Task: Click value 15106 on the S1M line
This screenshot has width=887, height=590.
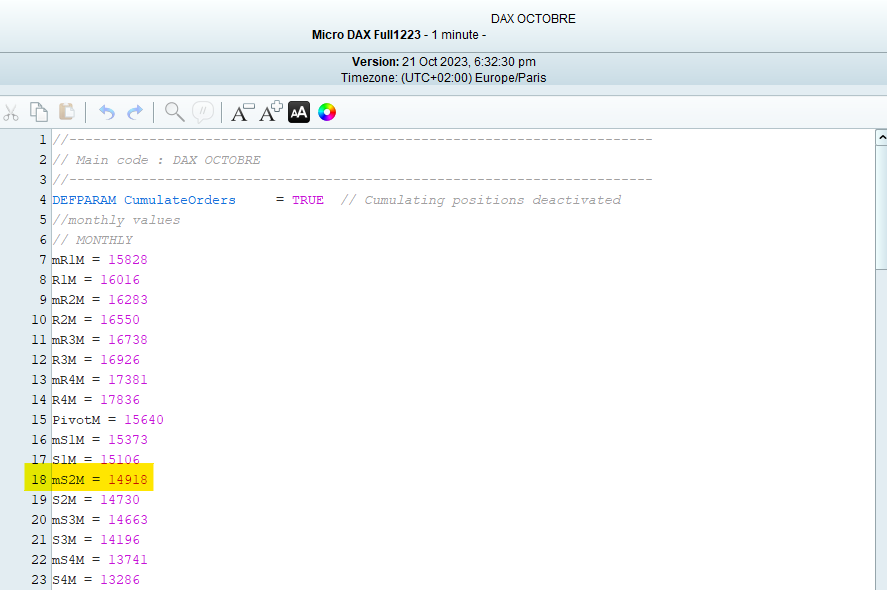Action: click(120, 460)
